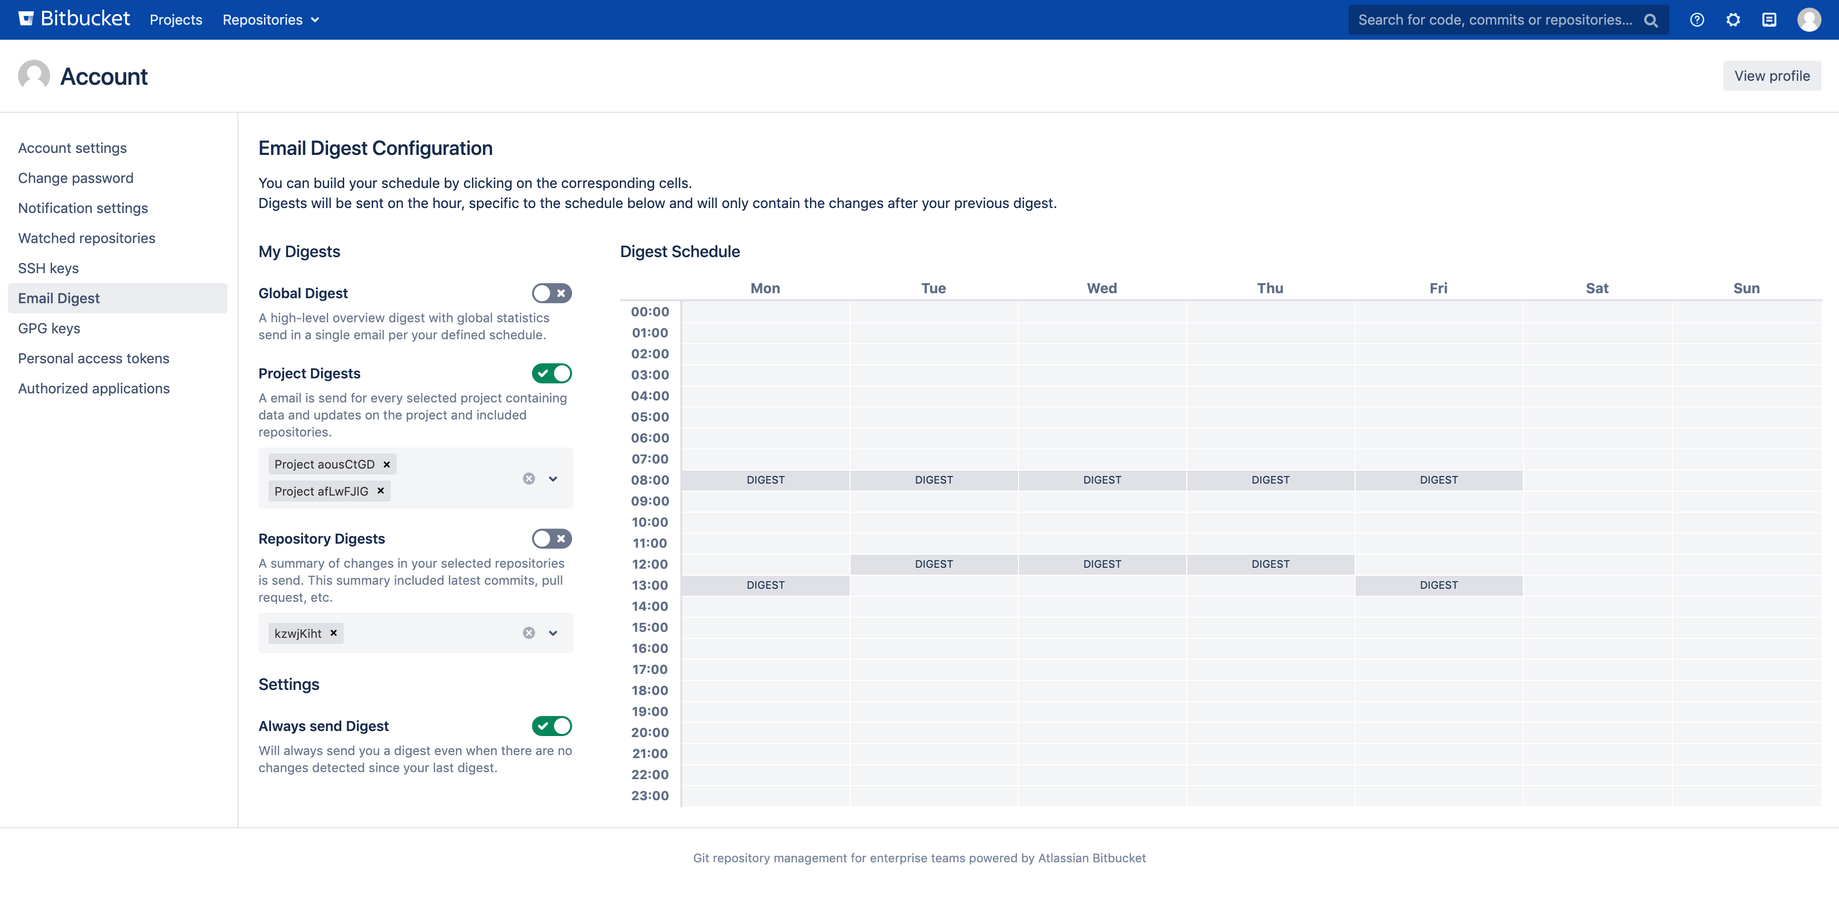
Task: Add digest at Saturday 08:00 cell
Action: tap(1597, 480)
